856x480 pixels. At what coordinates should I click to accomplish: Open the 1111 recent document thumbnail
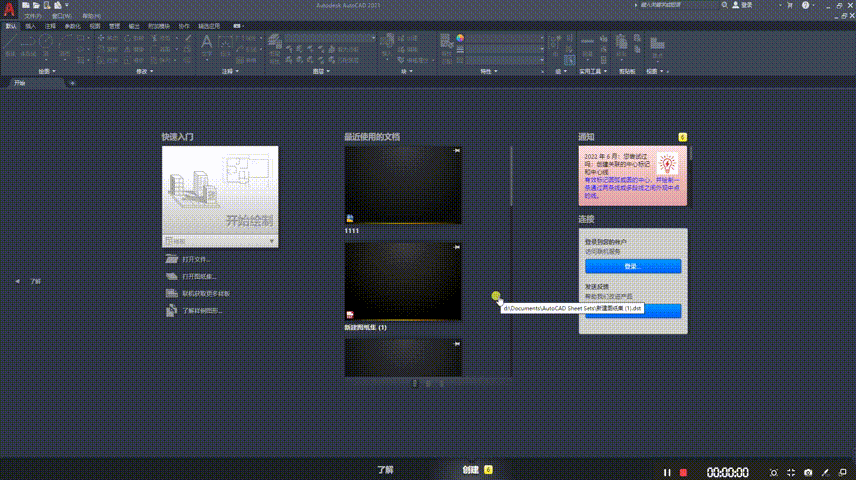pyautogui.click(x=403, y=185)
